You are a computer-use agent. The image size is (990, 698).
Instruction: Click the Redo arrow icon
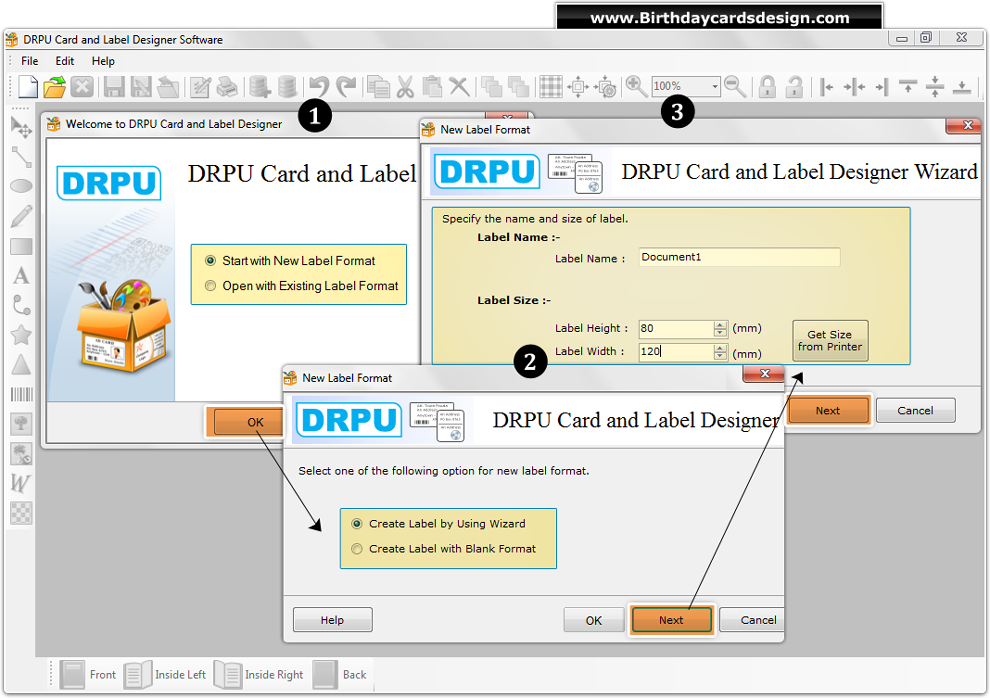346,86
